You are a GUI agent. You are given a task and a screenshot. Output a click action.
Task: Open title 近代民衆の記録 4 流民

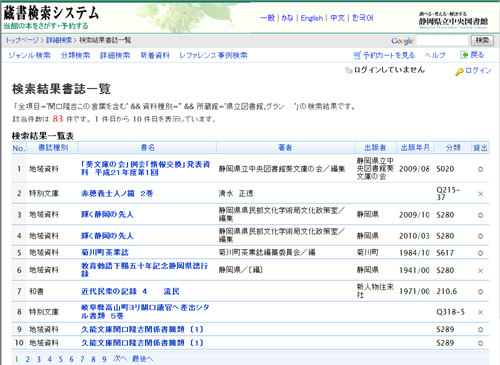(x=130, y=291)
